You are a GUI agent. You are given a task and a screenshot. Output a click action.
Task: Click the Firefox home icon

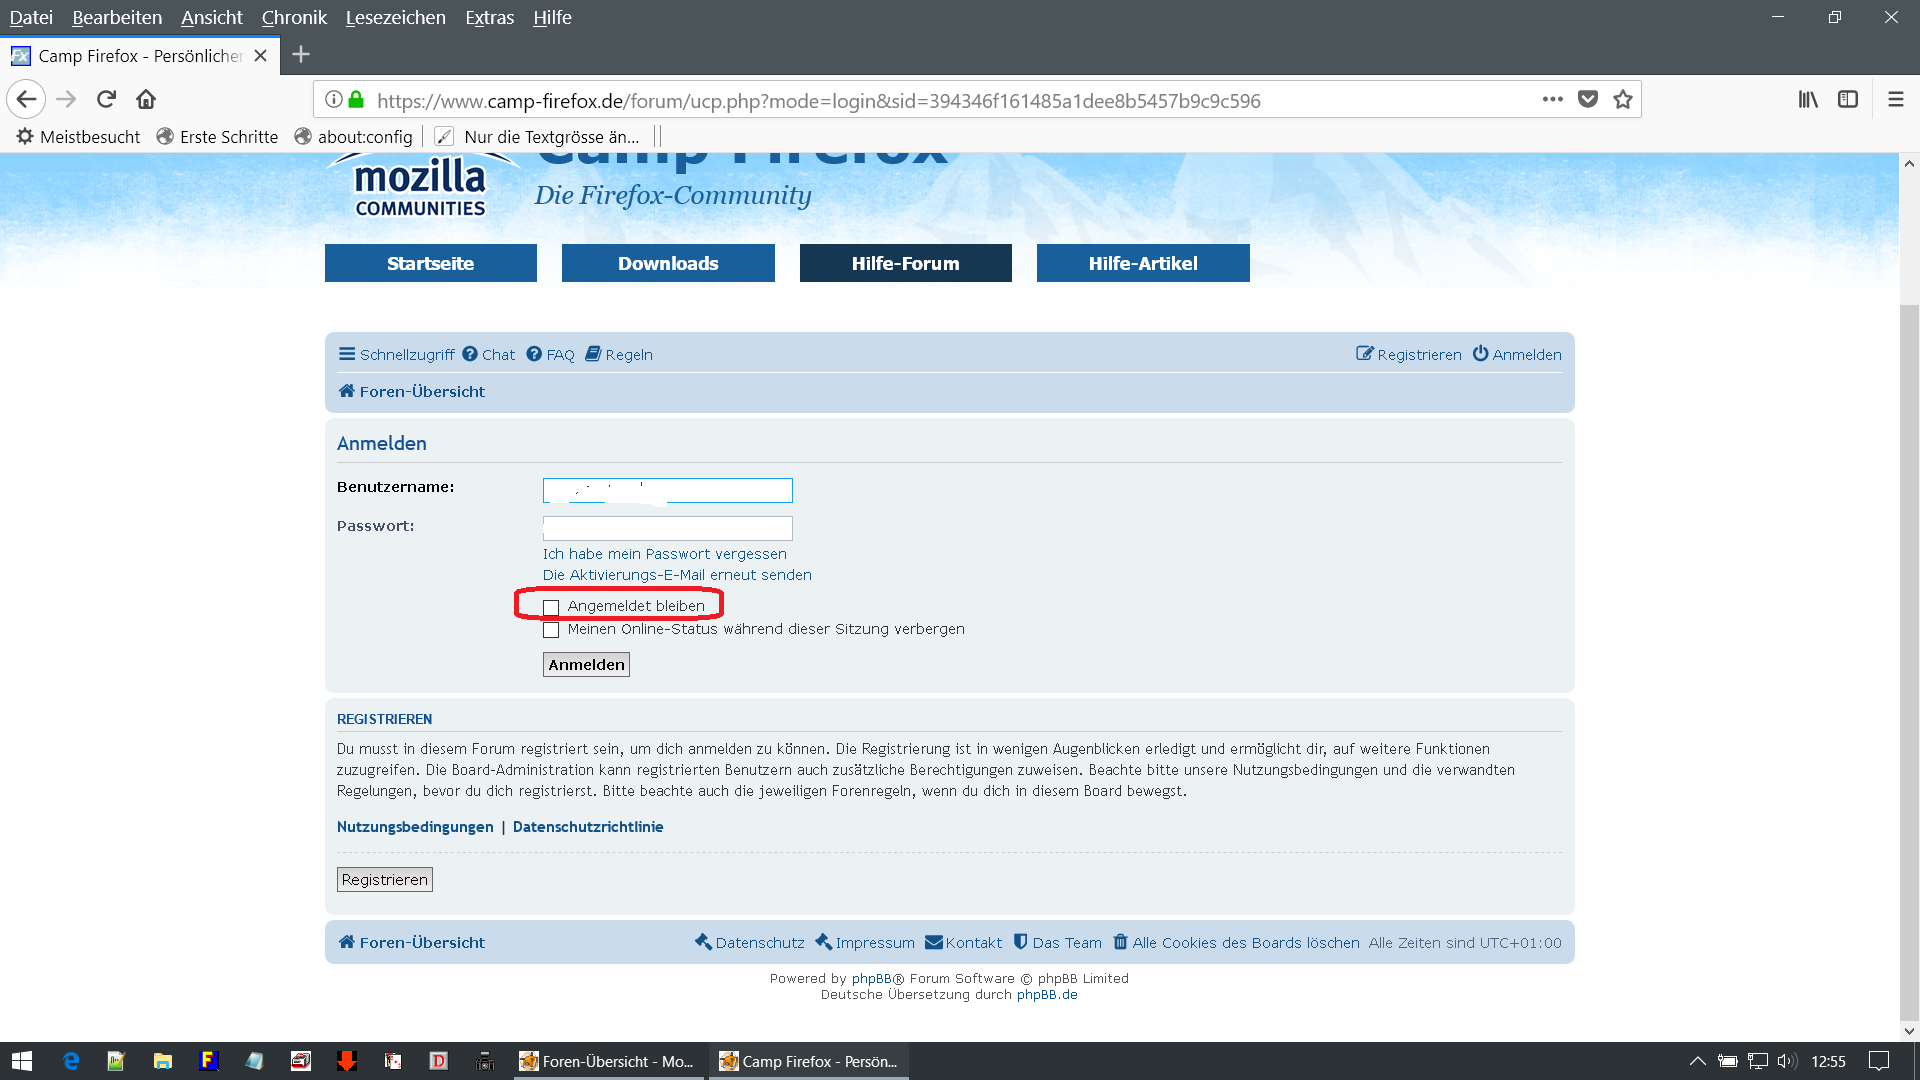click(x=146, y=99)
